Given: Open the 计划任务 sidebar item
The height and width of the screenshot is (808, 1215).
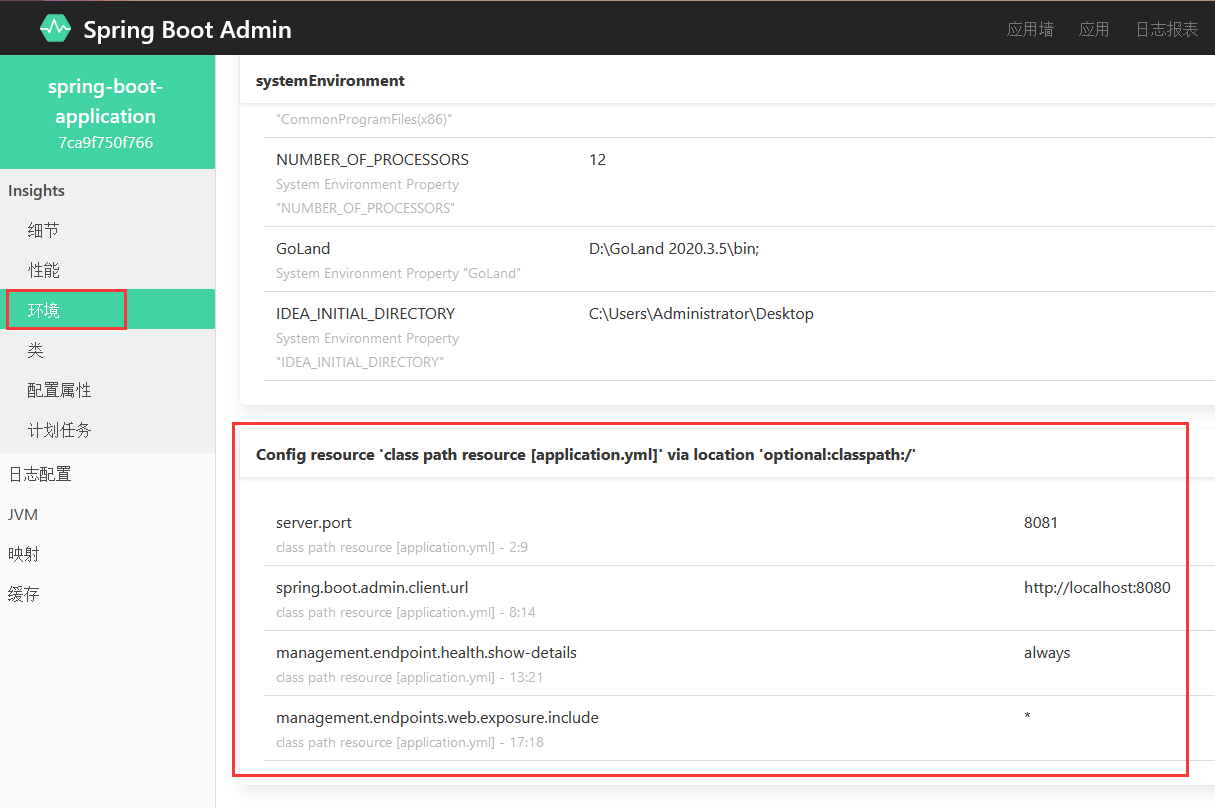Looking at the screenshot, I should click(x=107, y=430).
